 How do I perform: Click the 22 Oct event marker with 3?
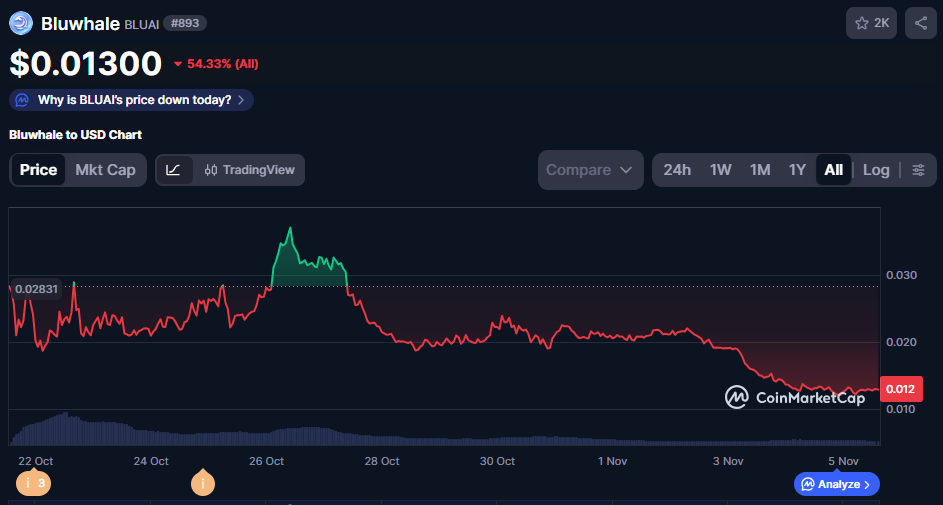coord(34,483)
